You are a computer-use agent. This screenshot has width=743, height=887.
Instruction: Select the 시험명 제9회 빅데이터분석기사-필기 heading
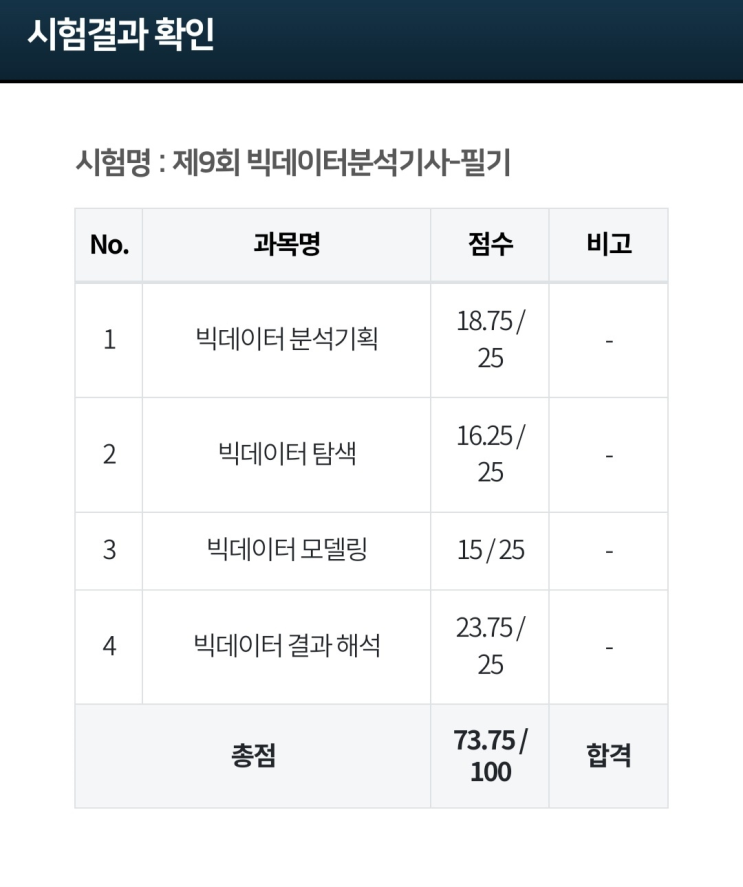pyautogui.click(x=293, y=162)
